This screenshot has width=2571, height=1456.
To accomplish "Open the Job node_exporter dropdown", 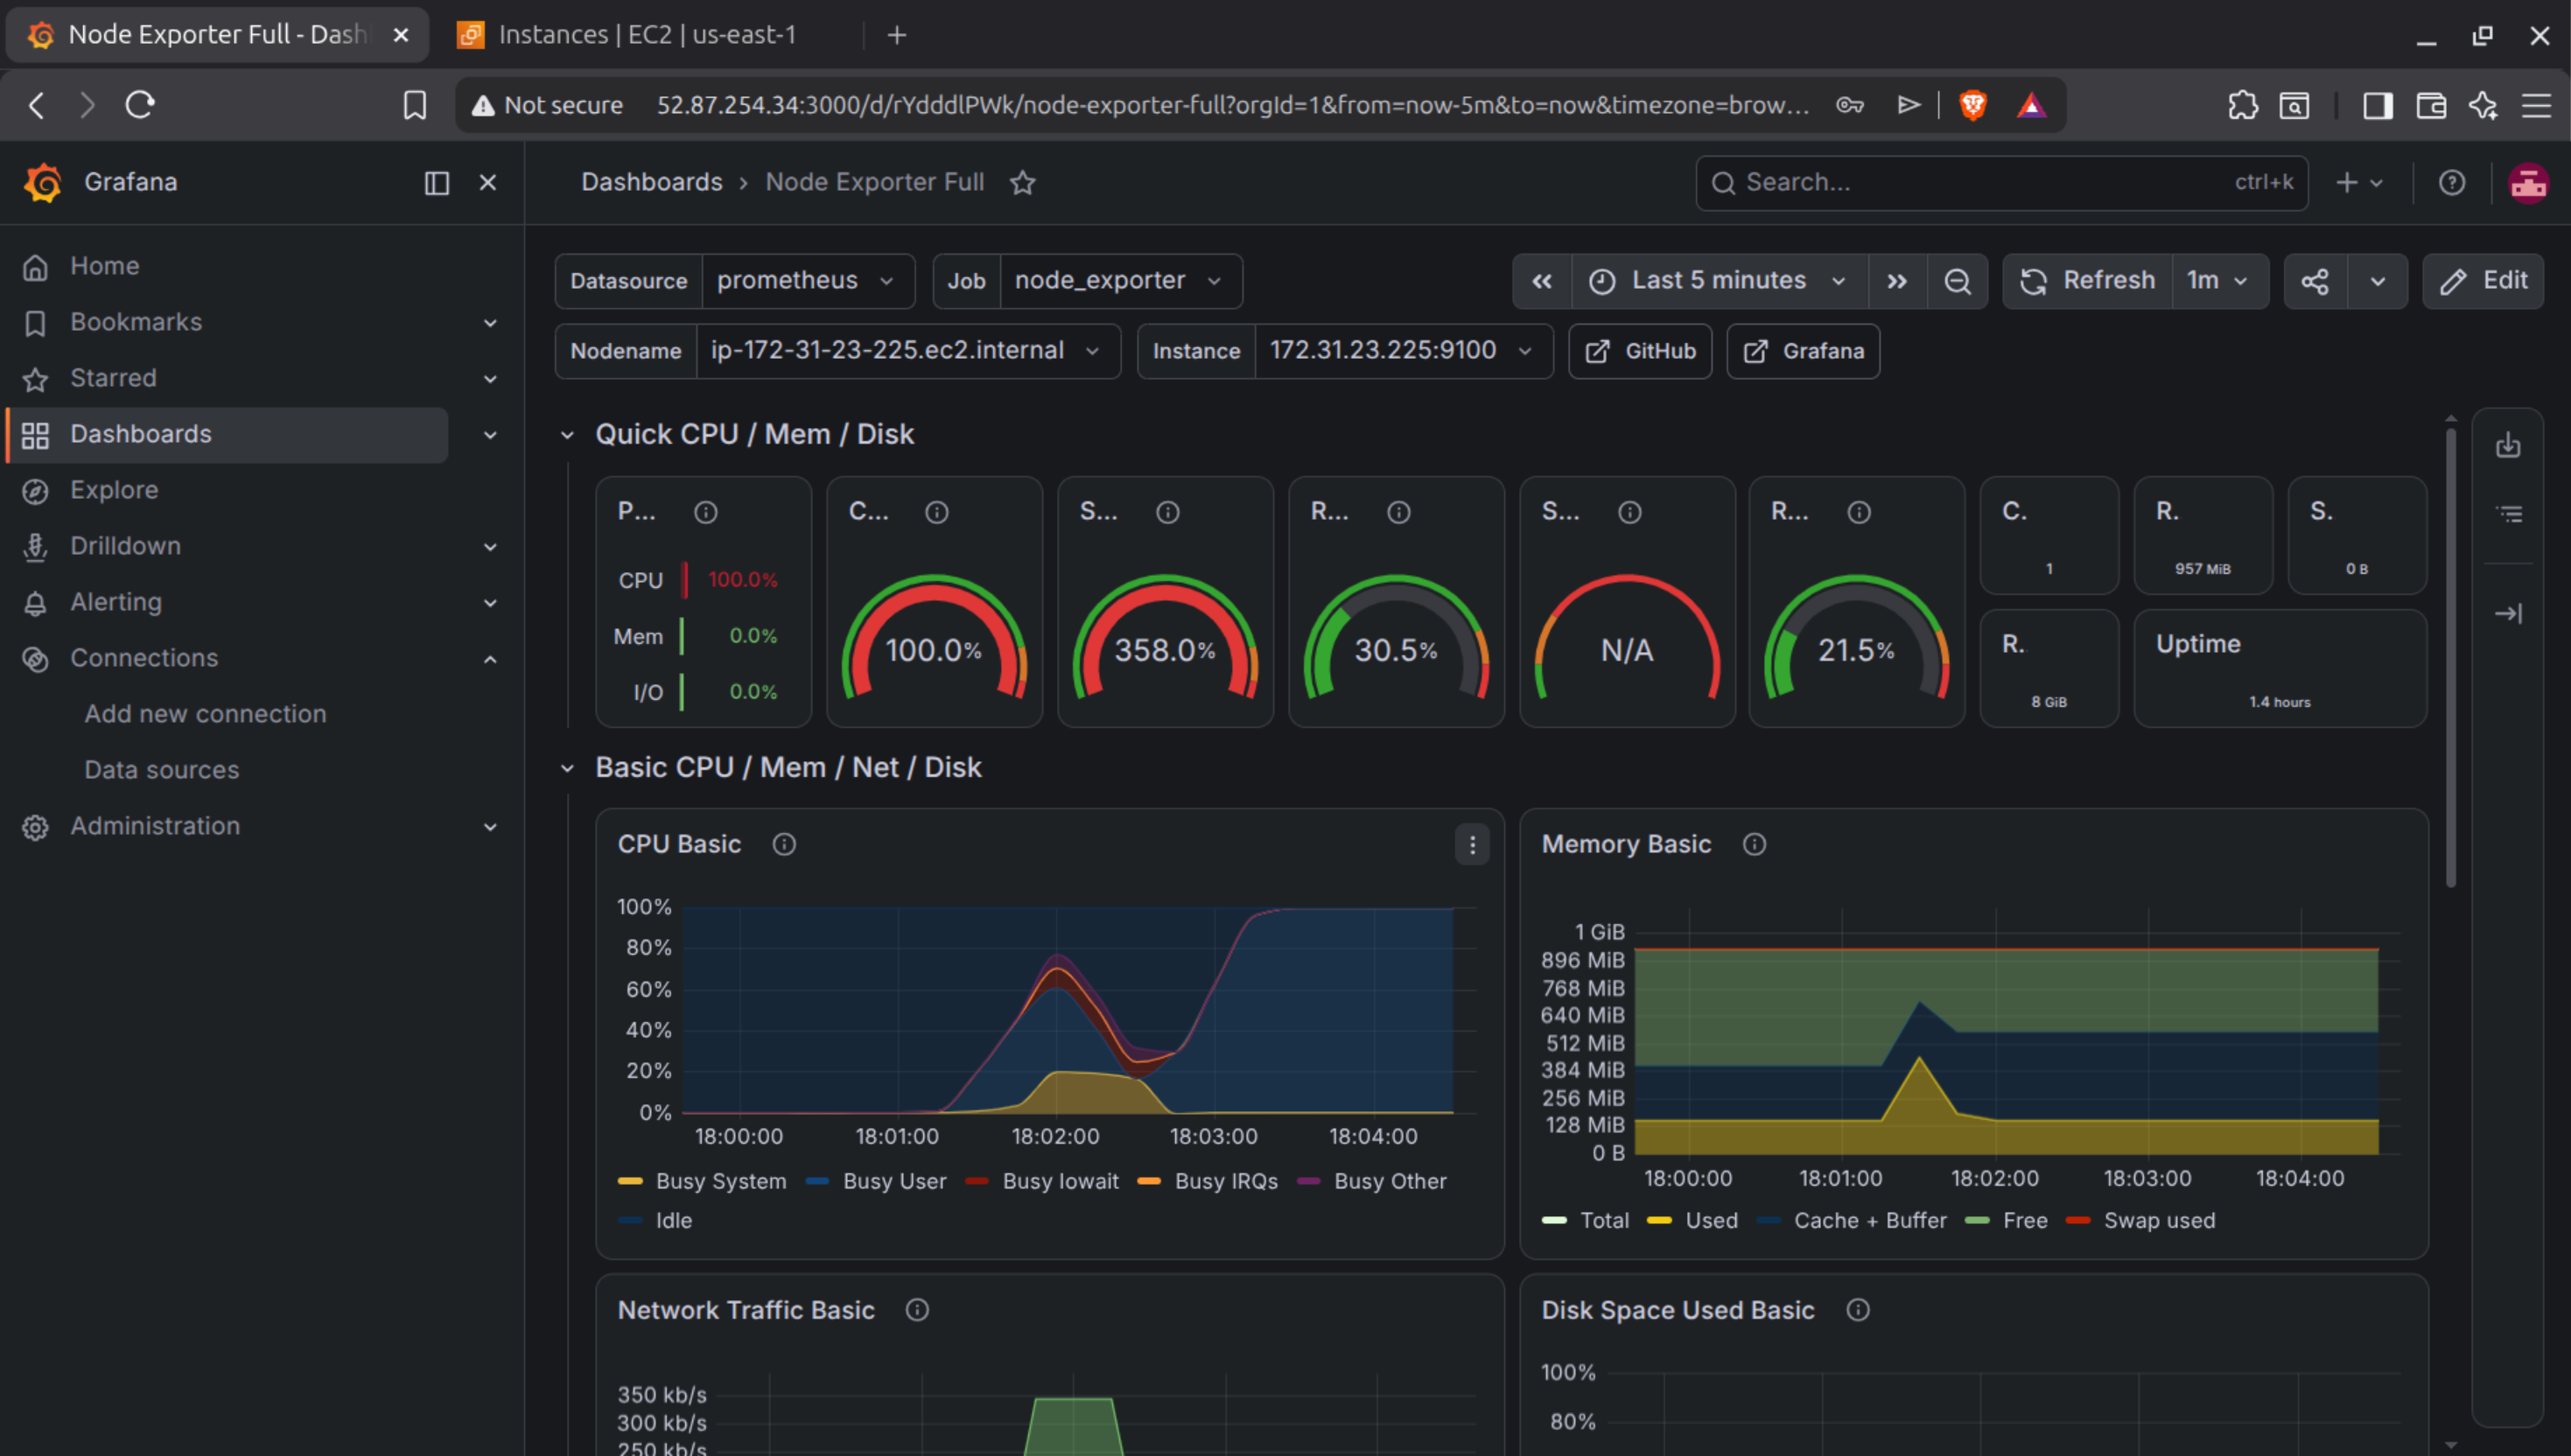I will (x=1120, y=281).
